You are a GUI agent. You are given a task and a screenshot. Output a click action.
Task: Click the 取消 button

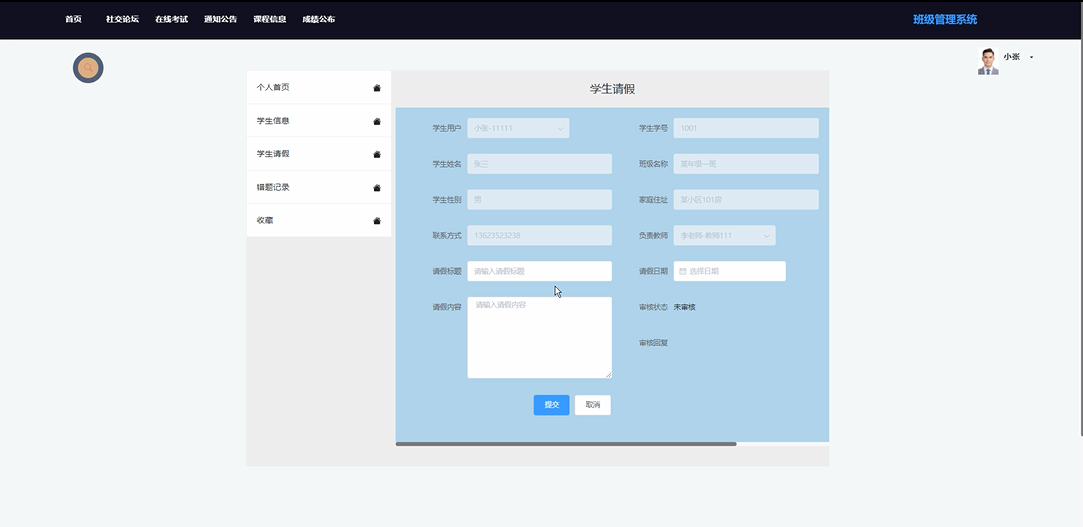[593, 405]
